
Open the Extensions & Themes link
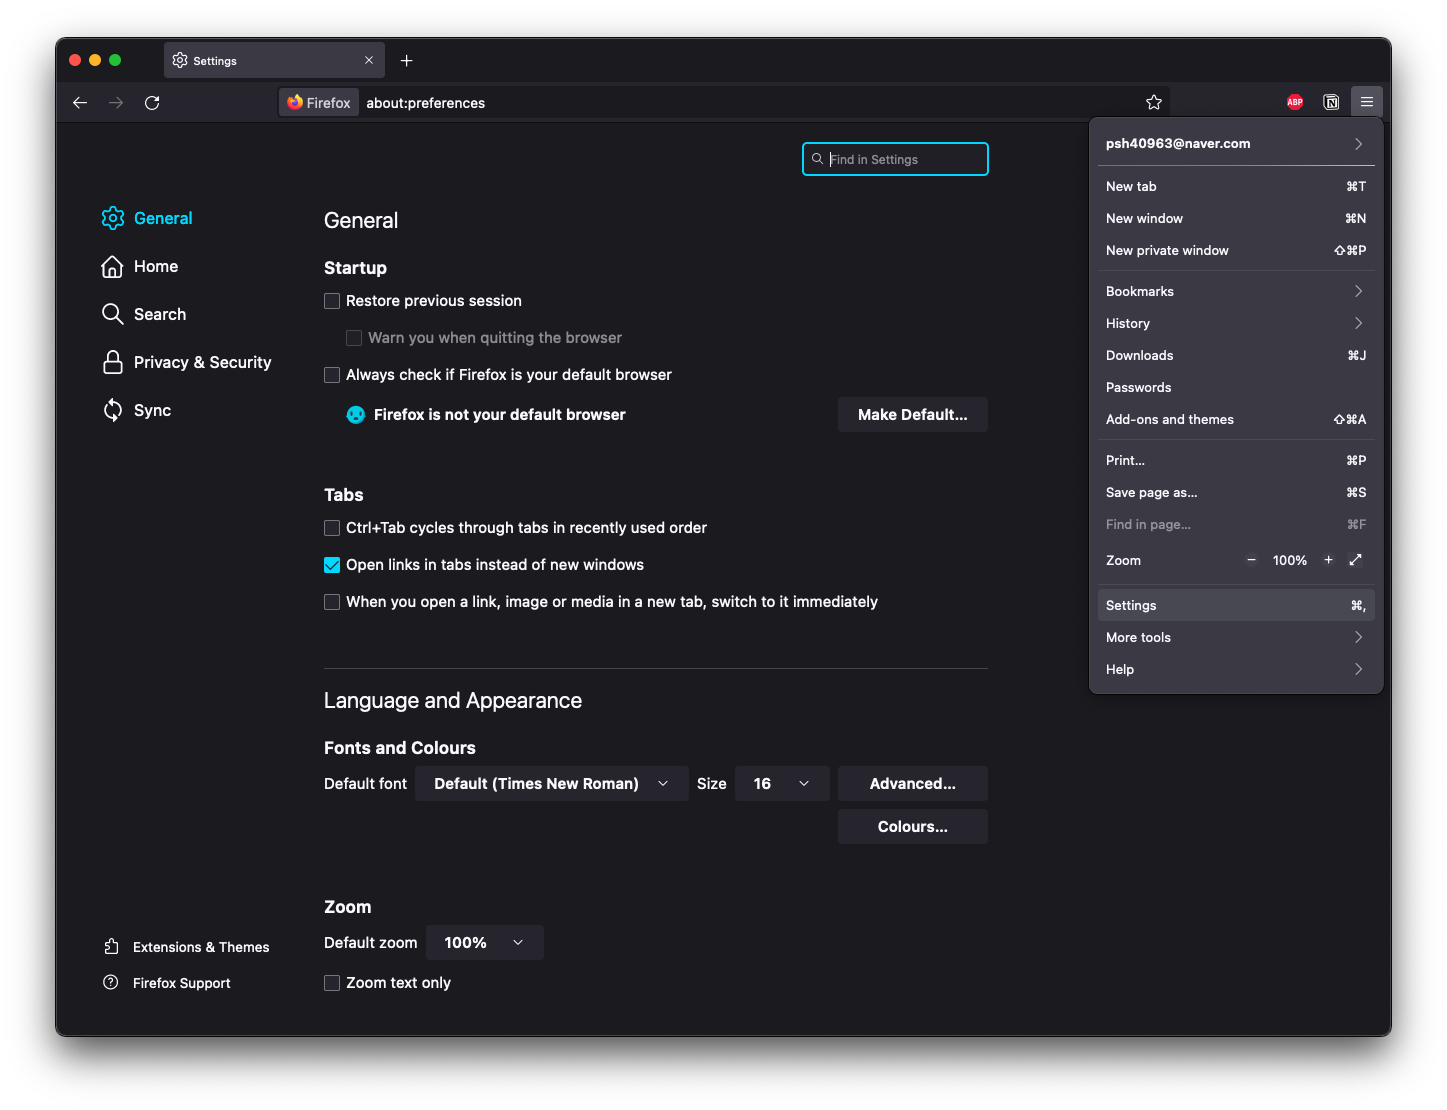201,947
